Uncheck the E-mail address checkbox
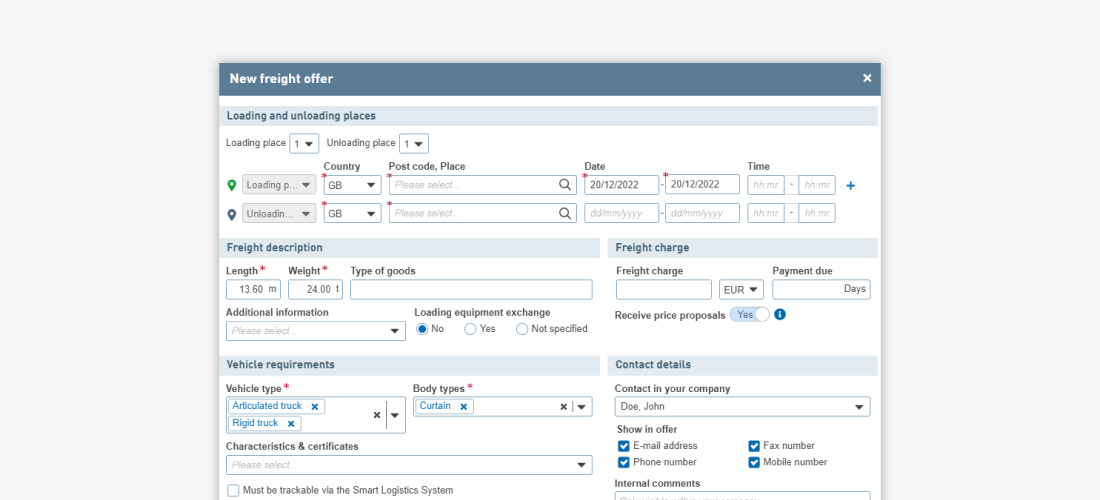The height and width of the screenshot is (500, 1100). pyautogui.click(x=624, y=446)
